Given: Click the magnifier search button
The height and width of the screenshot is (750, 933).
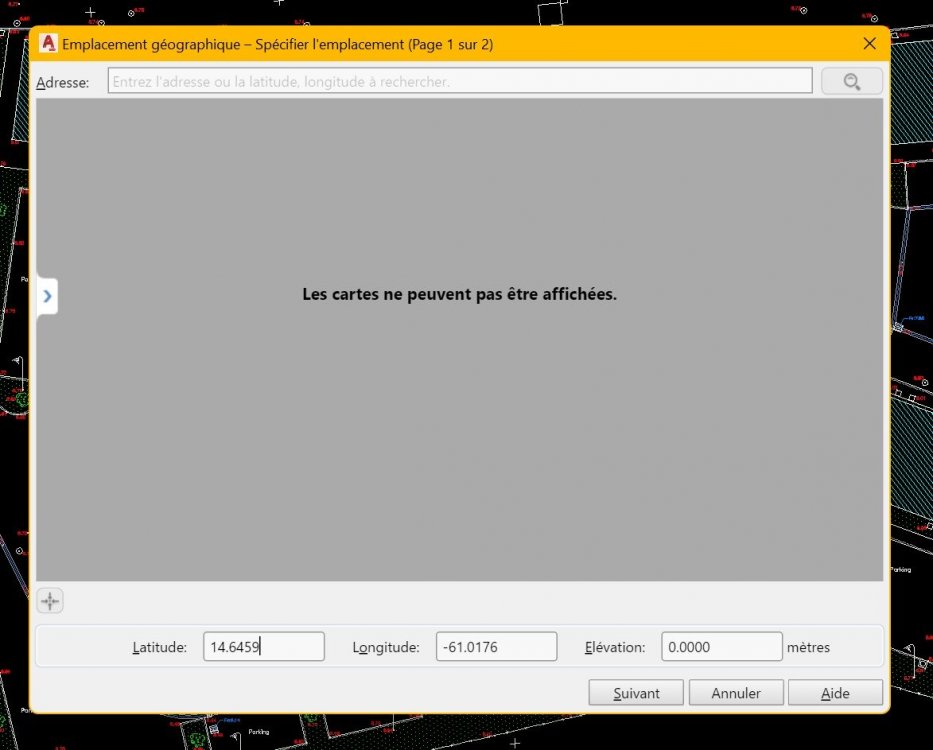Looking at the screenshot, I should [851, 81].
